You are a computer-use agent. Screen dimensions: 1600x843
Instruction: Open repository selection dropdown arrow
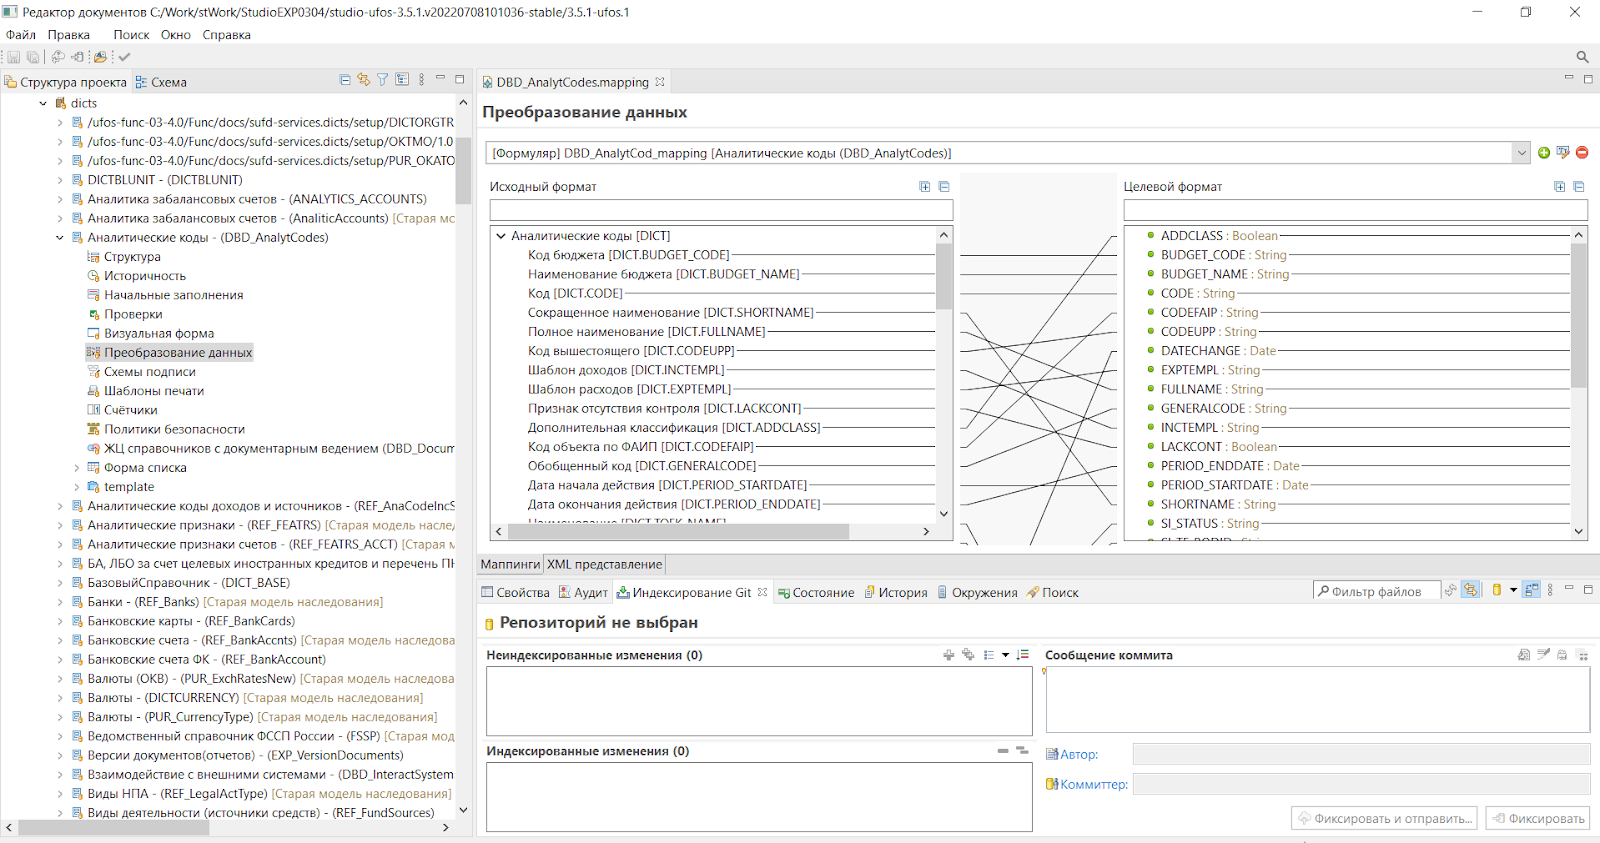[1513, 590]
